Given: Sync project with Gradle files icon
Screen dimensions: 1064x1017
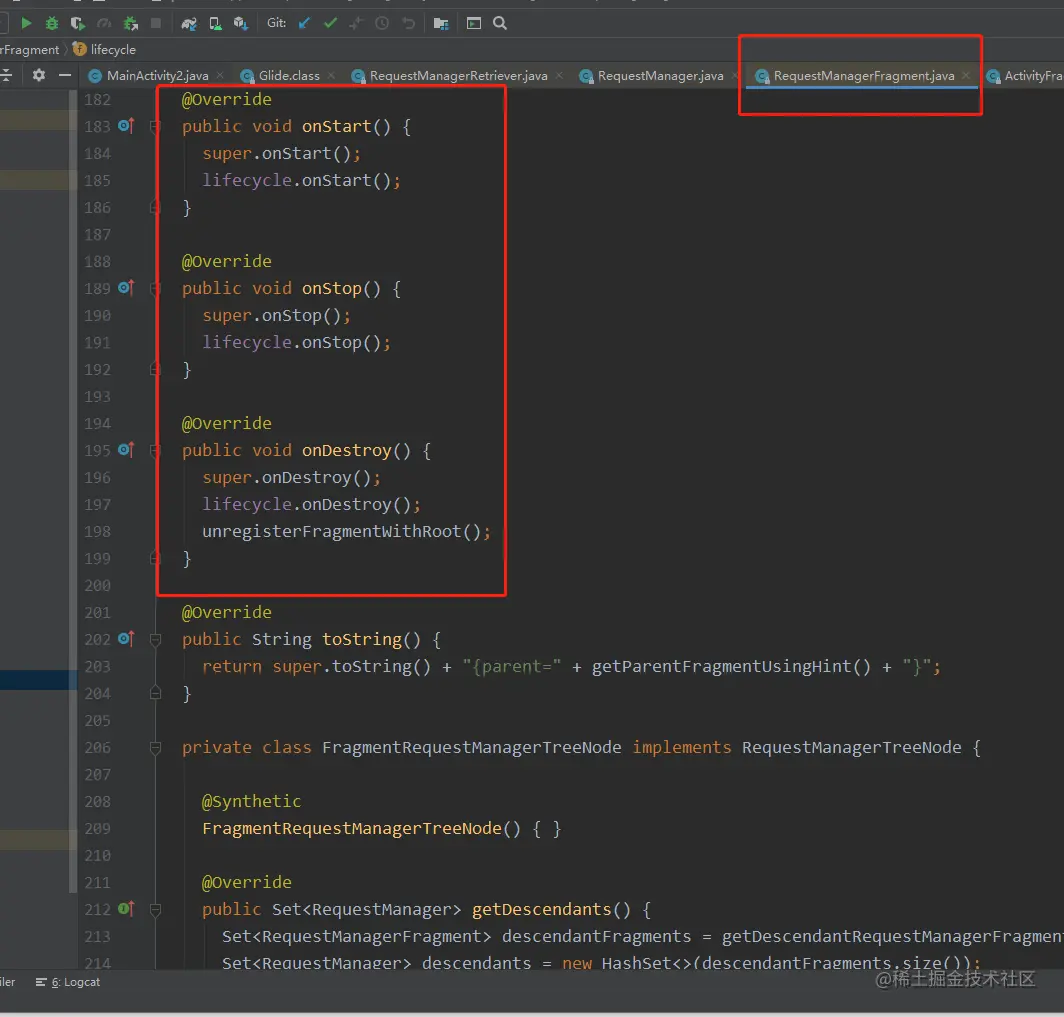Looking at the screenshot, I should coord(189,24).
